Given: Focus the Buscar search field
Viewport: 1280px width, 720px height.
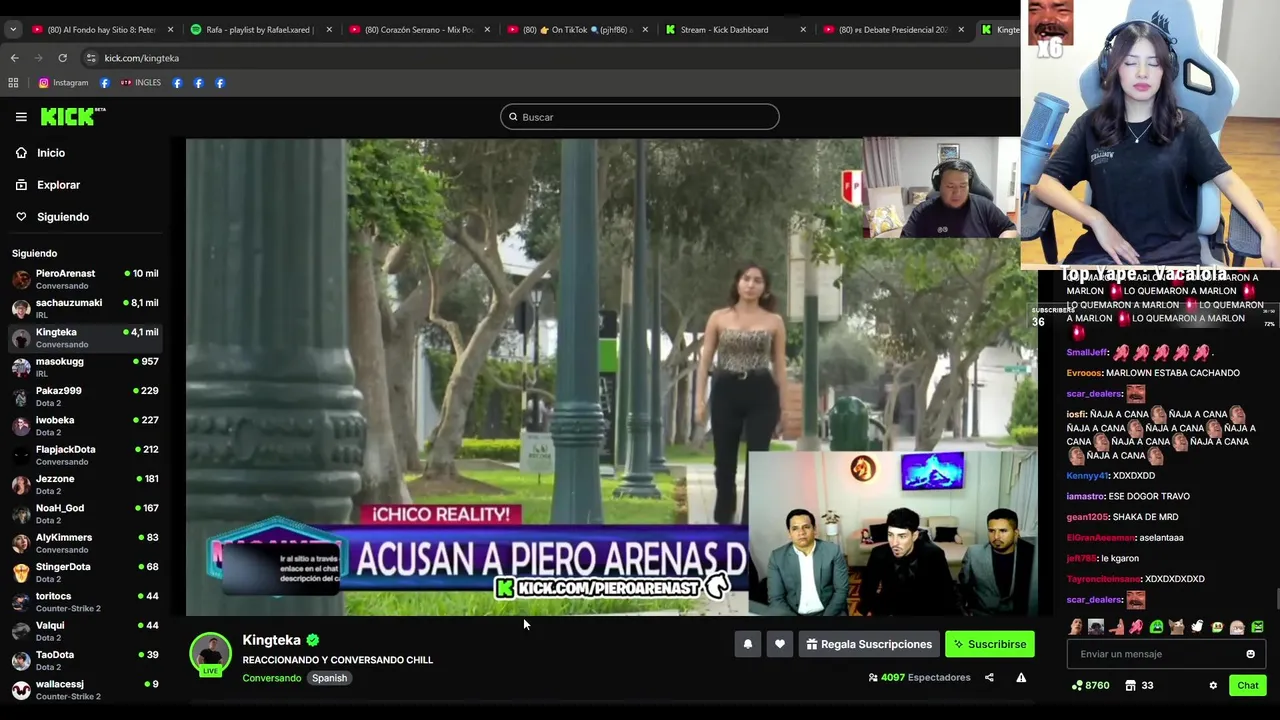Looking at the screenshot, I should click(640, 117).
